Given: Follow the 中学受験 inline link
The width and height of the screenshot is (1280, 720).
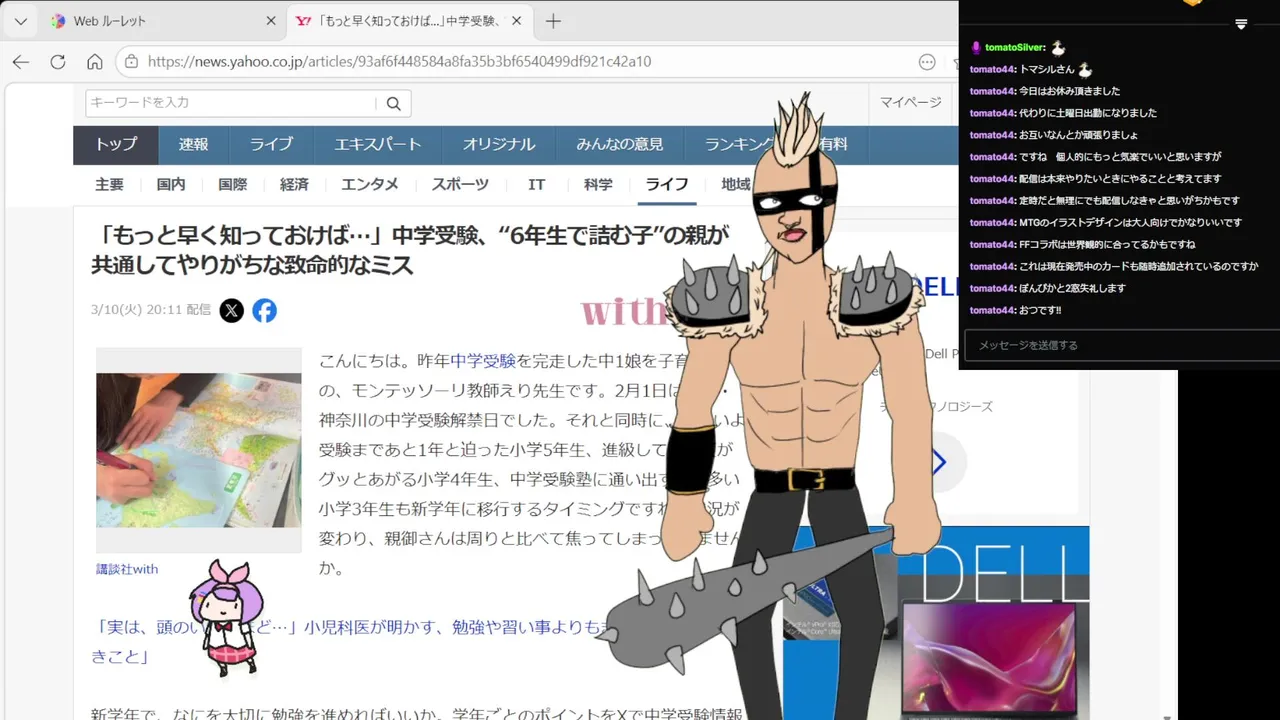Looking at the screenshot, I should pyautogui.click(x=483, y=361).
